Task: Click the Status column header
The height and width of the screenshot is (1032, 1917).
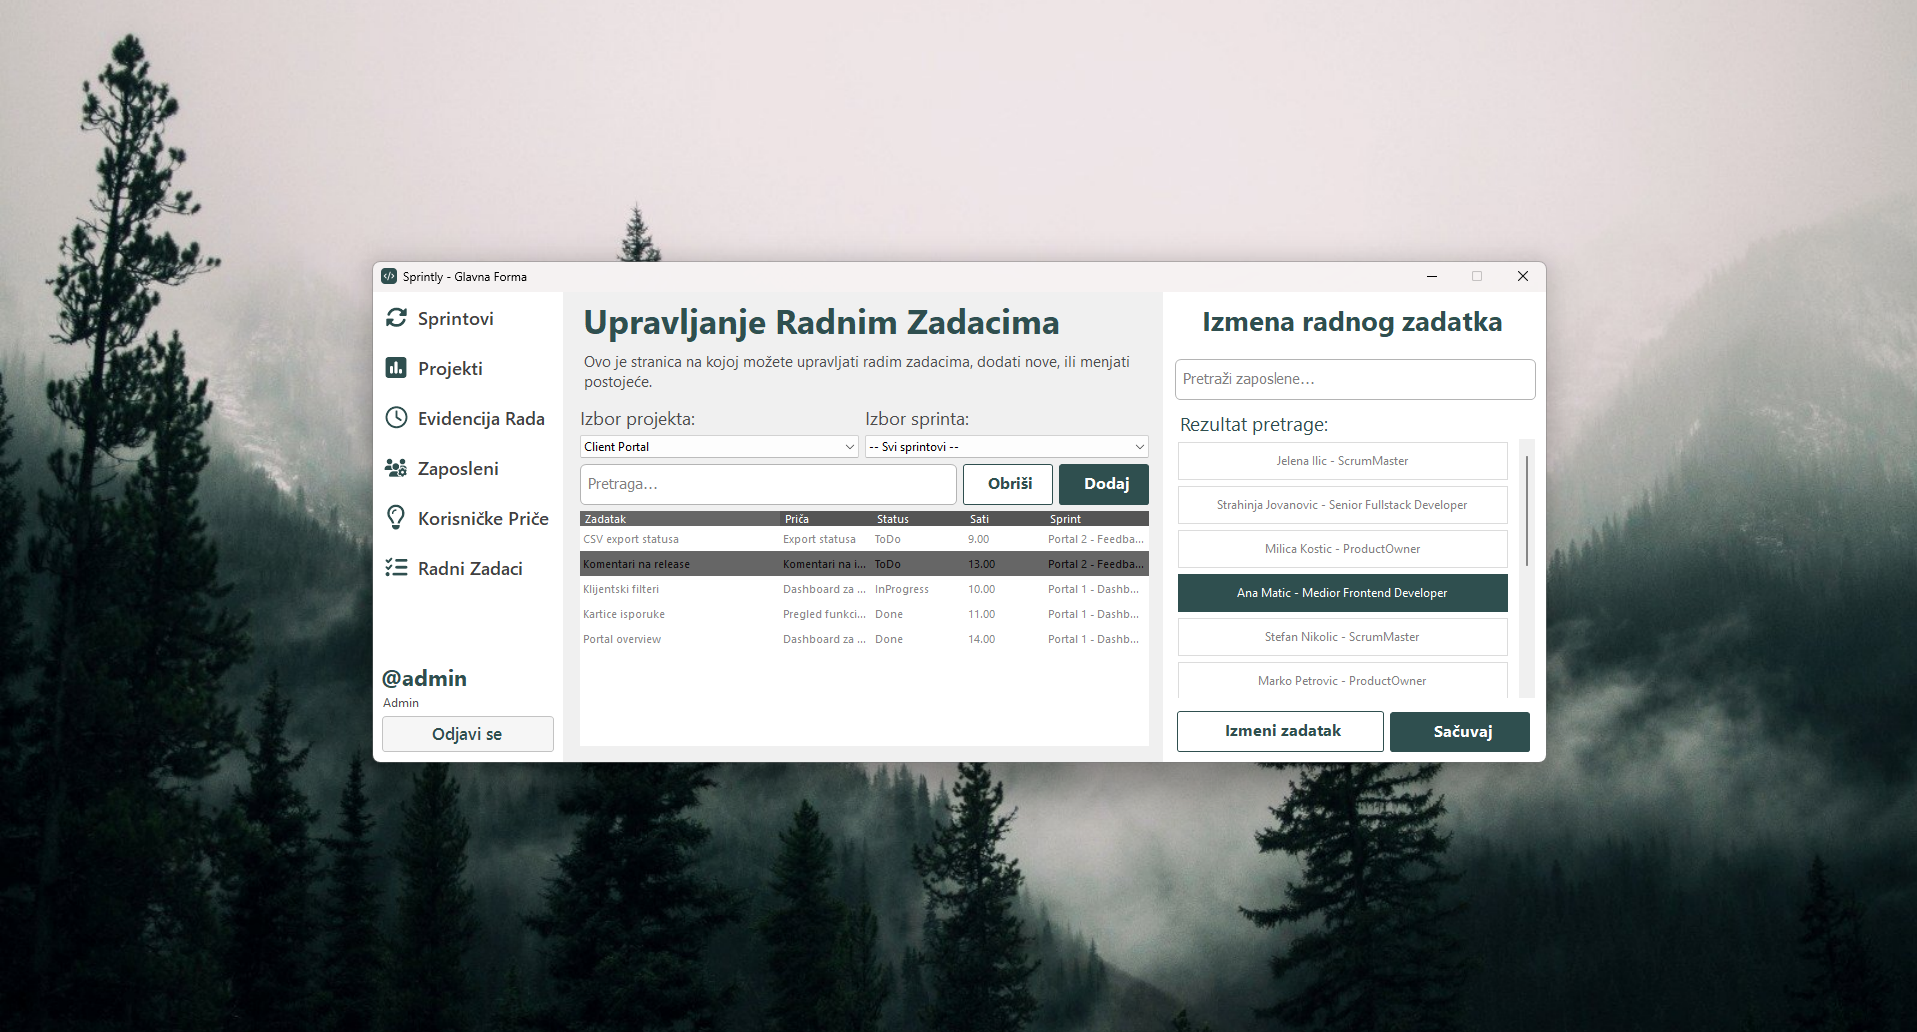Action: tap(918, 519)
